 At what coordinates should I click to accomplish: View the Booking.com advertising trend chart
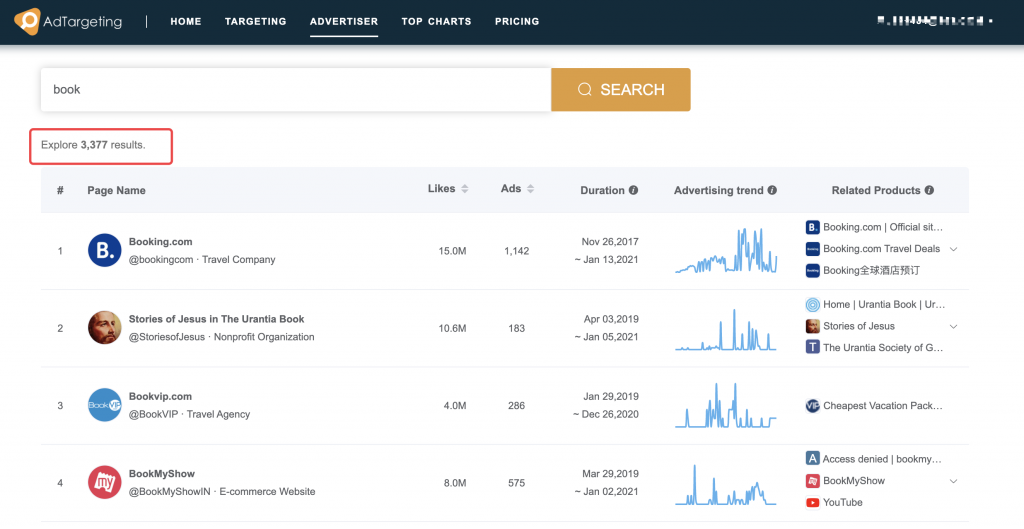tap(726, 251)
